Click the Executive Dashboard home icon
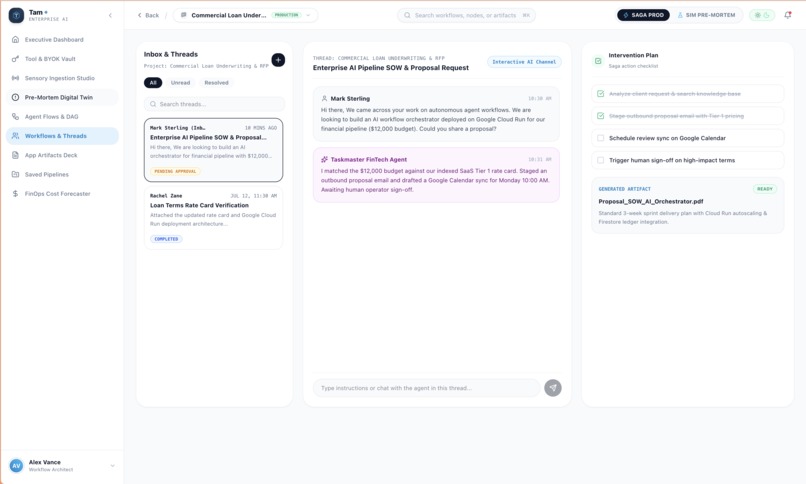This screenshot has height=484, width=806. click(x=15, y=40)
